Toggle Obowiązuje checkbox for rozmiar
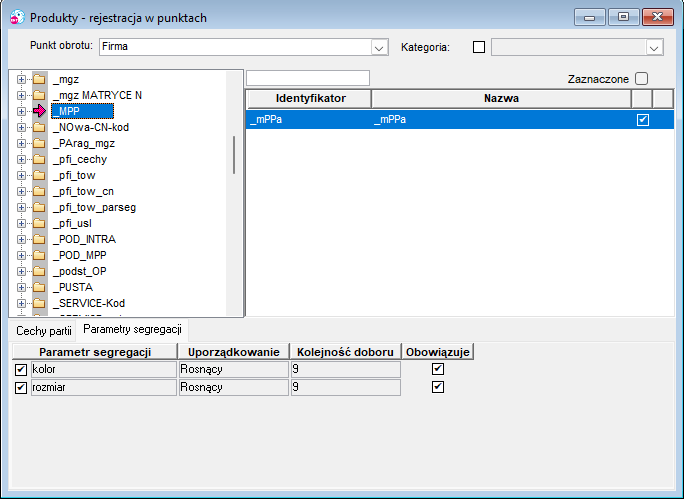The image size is (685, 499). 438,387
